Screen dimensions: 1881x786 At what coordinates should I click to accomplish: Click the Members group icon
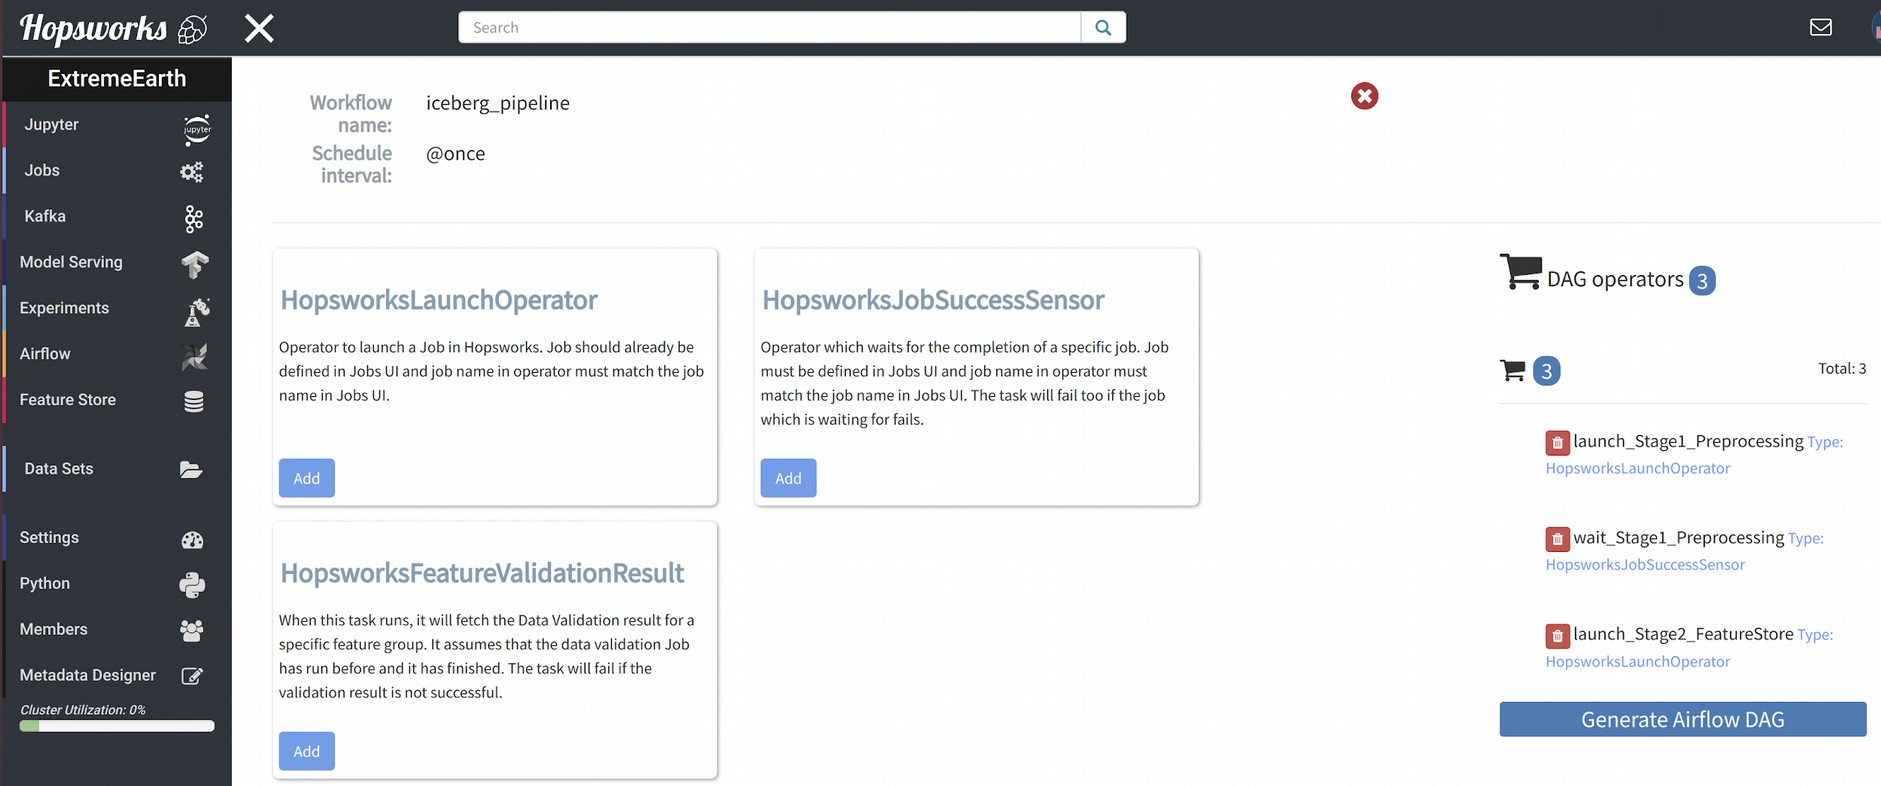(x=192, y=631)
